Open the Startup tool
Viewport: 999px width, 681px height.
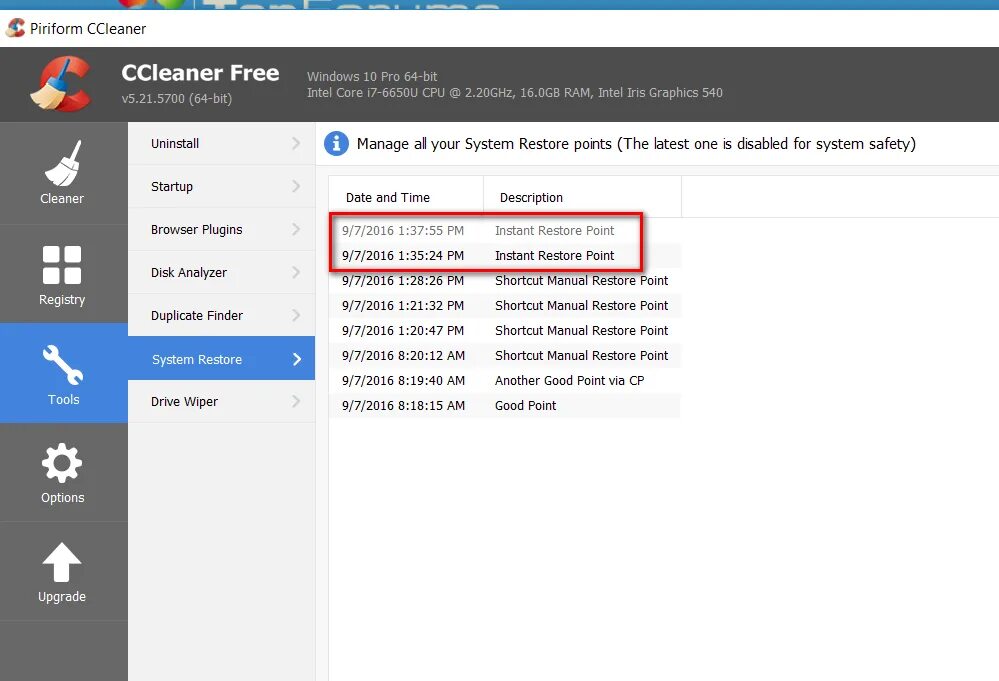coord(221,186)
